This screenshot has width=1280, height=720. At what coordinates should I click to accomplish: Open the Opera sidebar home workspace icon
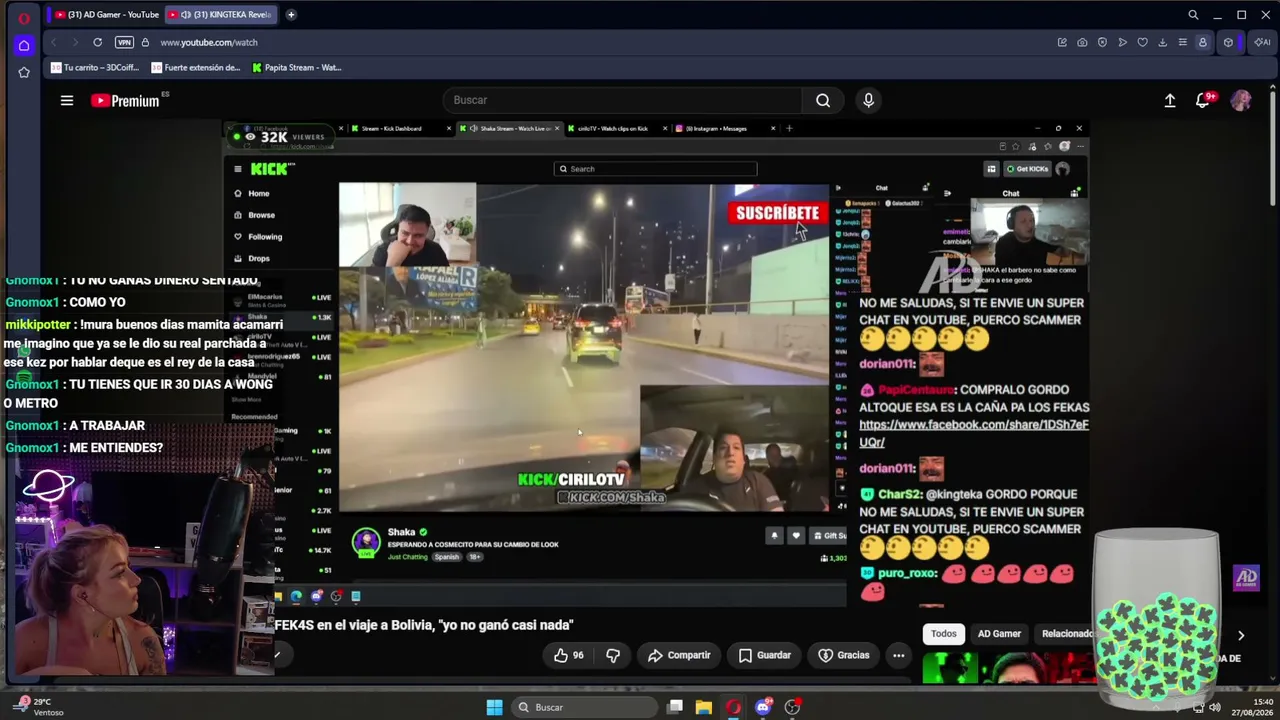(x=24, y=45)
